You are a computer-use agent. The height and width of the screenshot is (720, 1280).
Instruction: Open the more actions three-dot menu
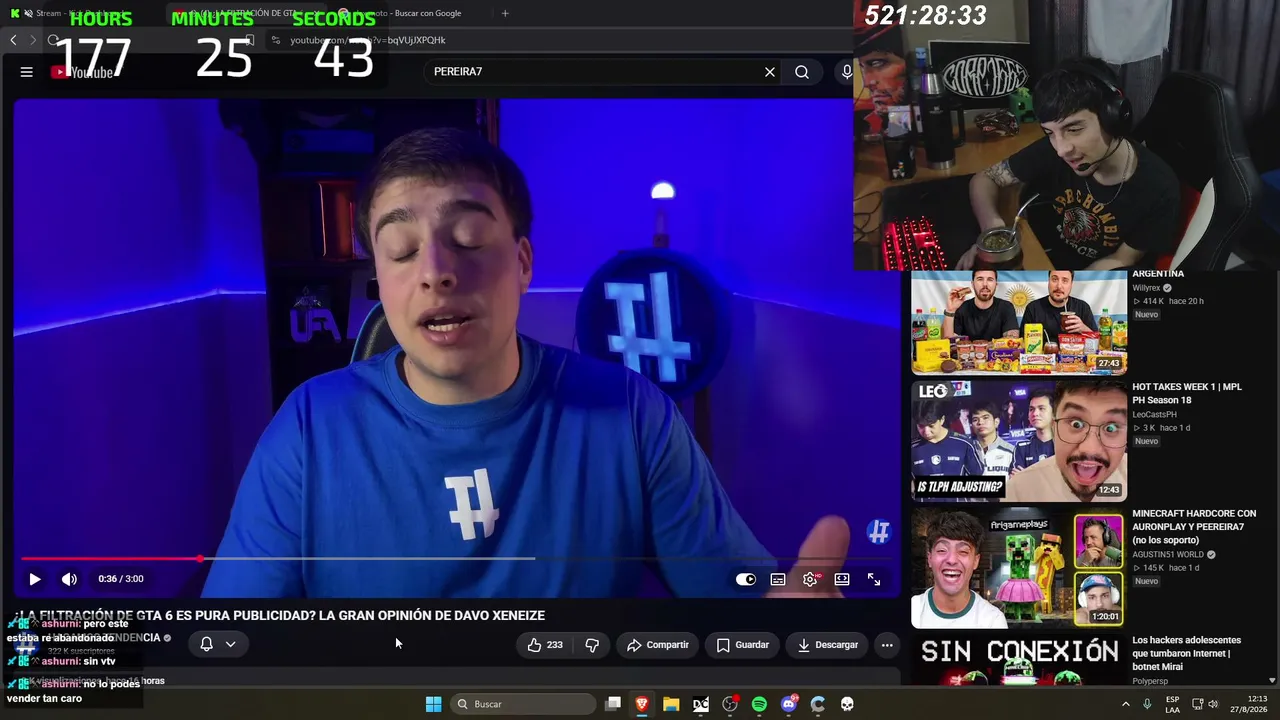pyautogui.click(x=887, y=645)
